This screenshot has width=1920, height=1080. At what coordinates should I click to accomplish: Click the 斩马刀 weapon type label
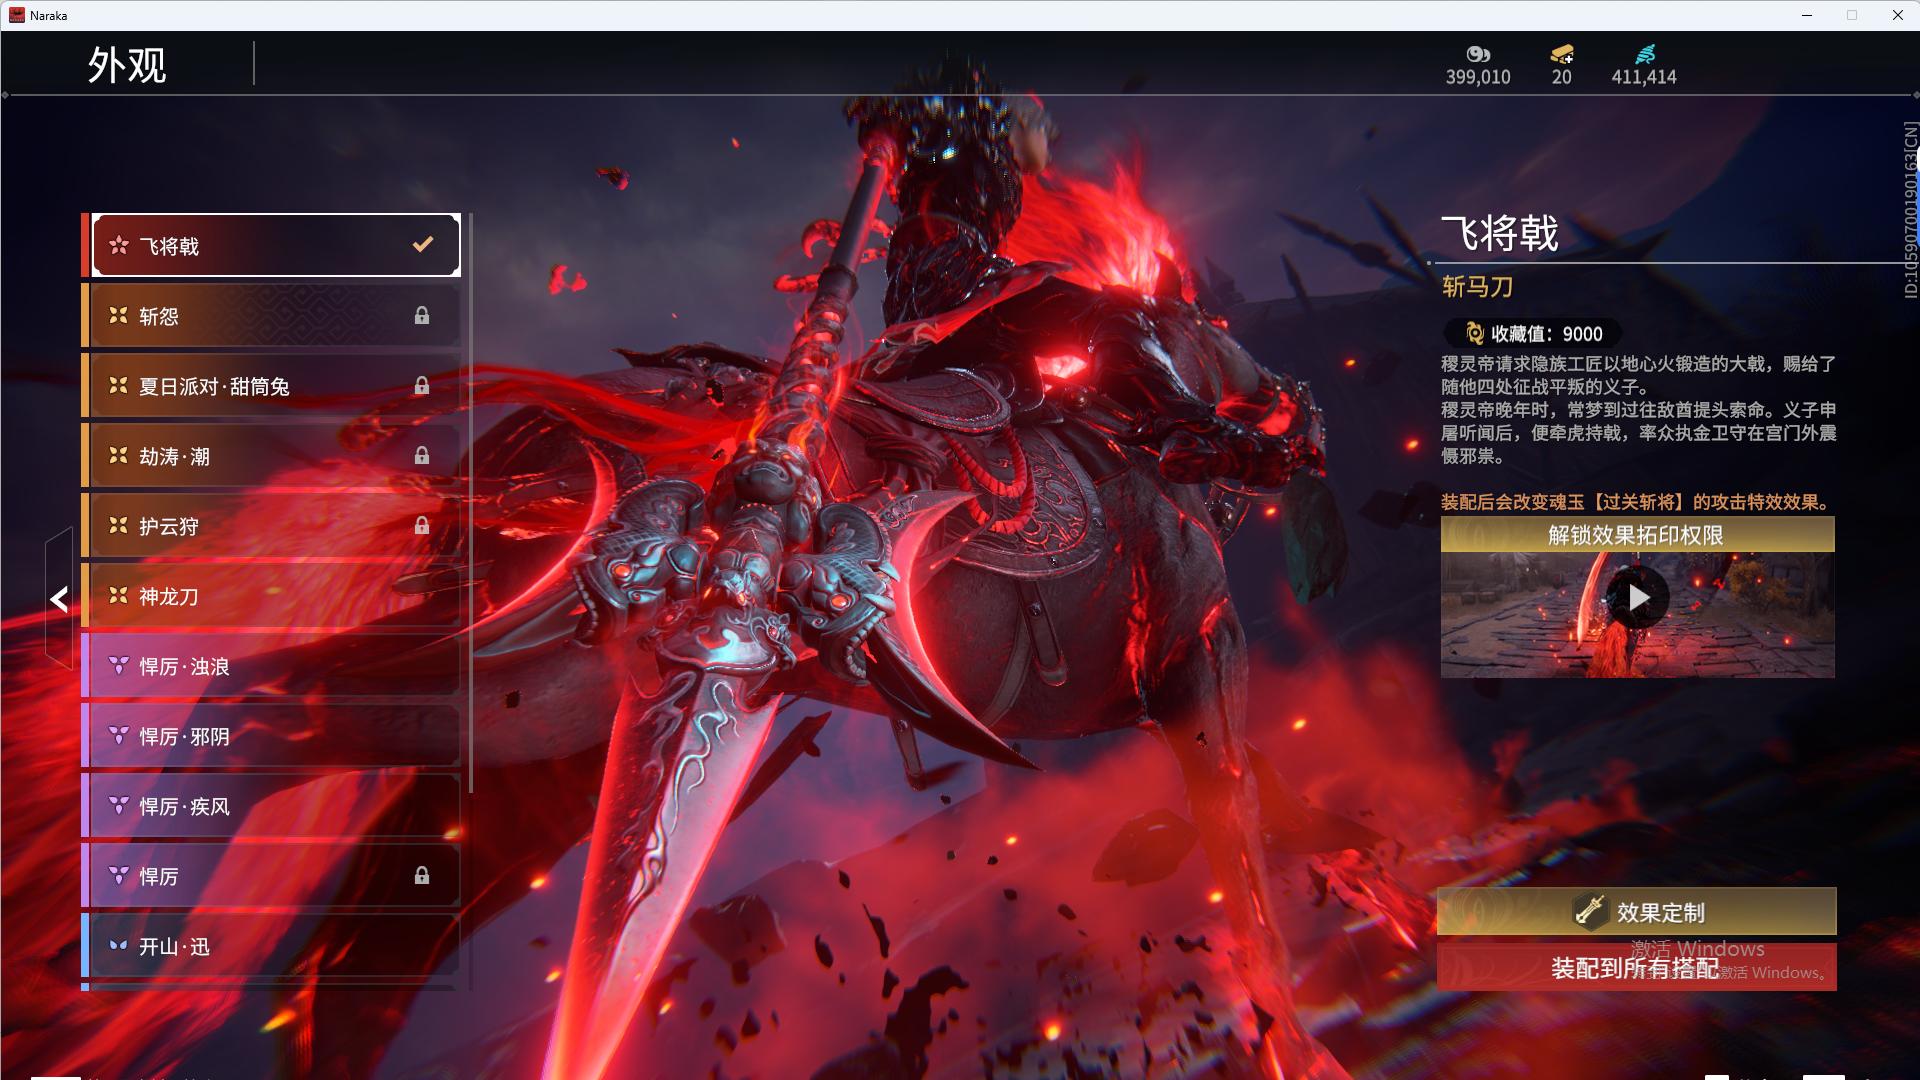coord(1477,287)
